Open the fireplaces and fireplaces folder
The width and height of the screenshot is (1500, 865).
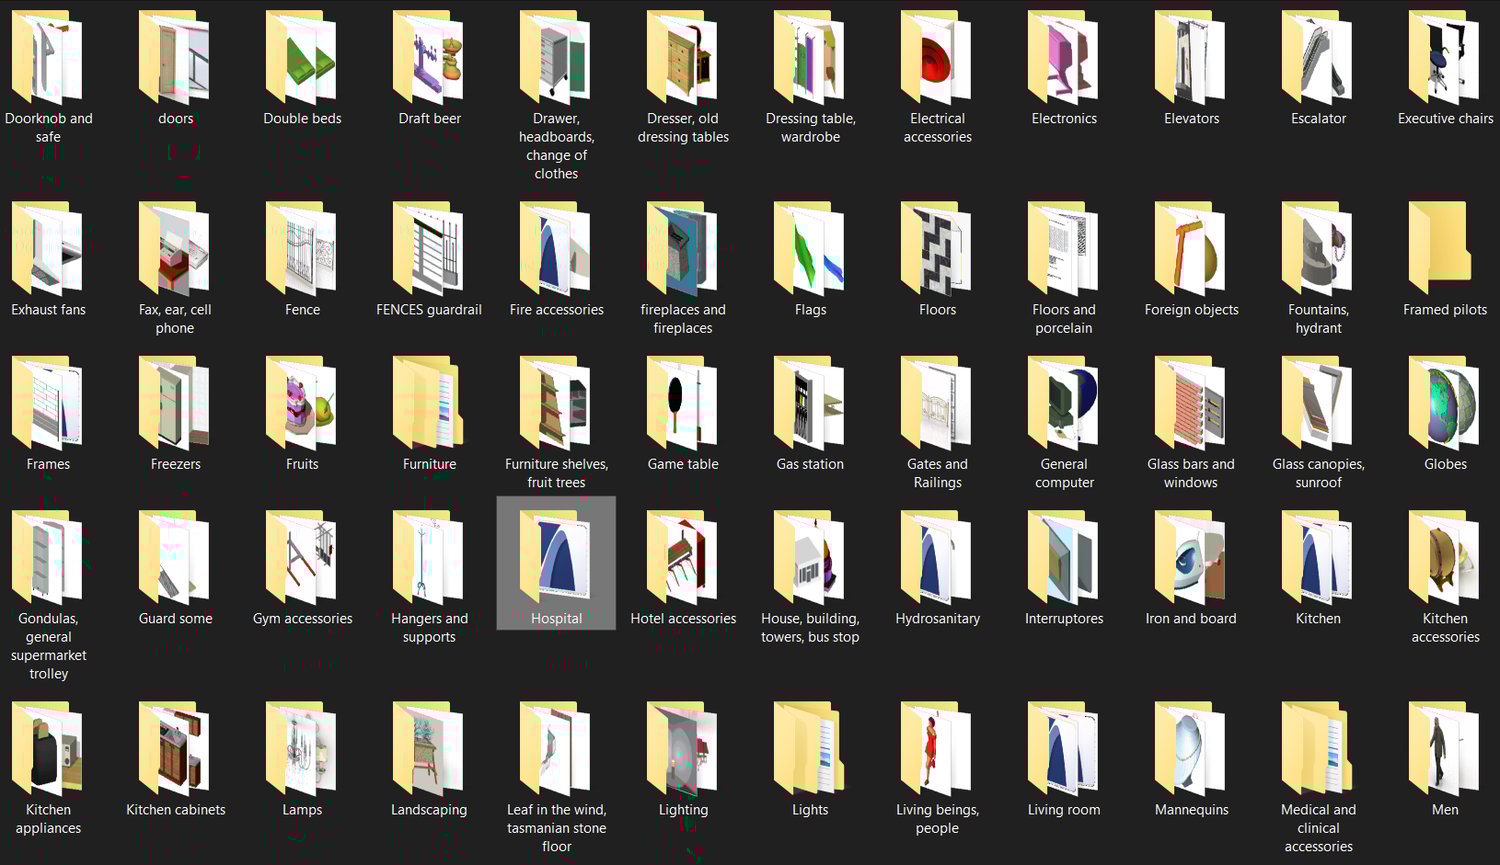click(683, 248)
